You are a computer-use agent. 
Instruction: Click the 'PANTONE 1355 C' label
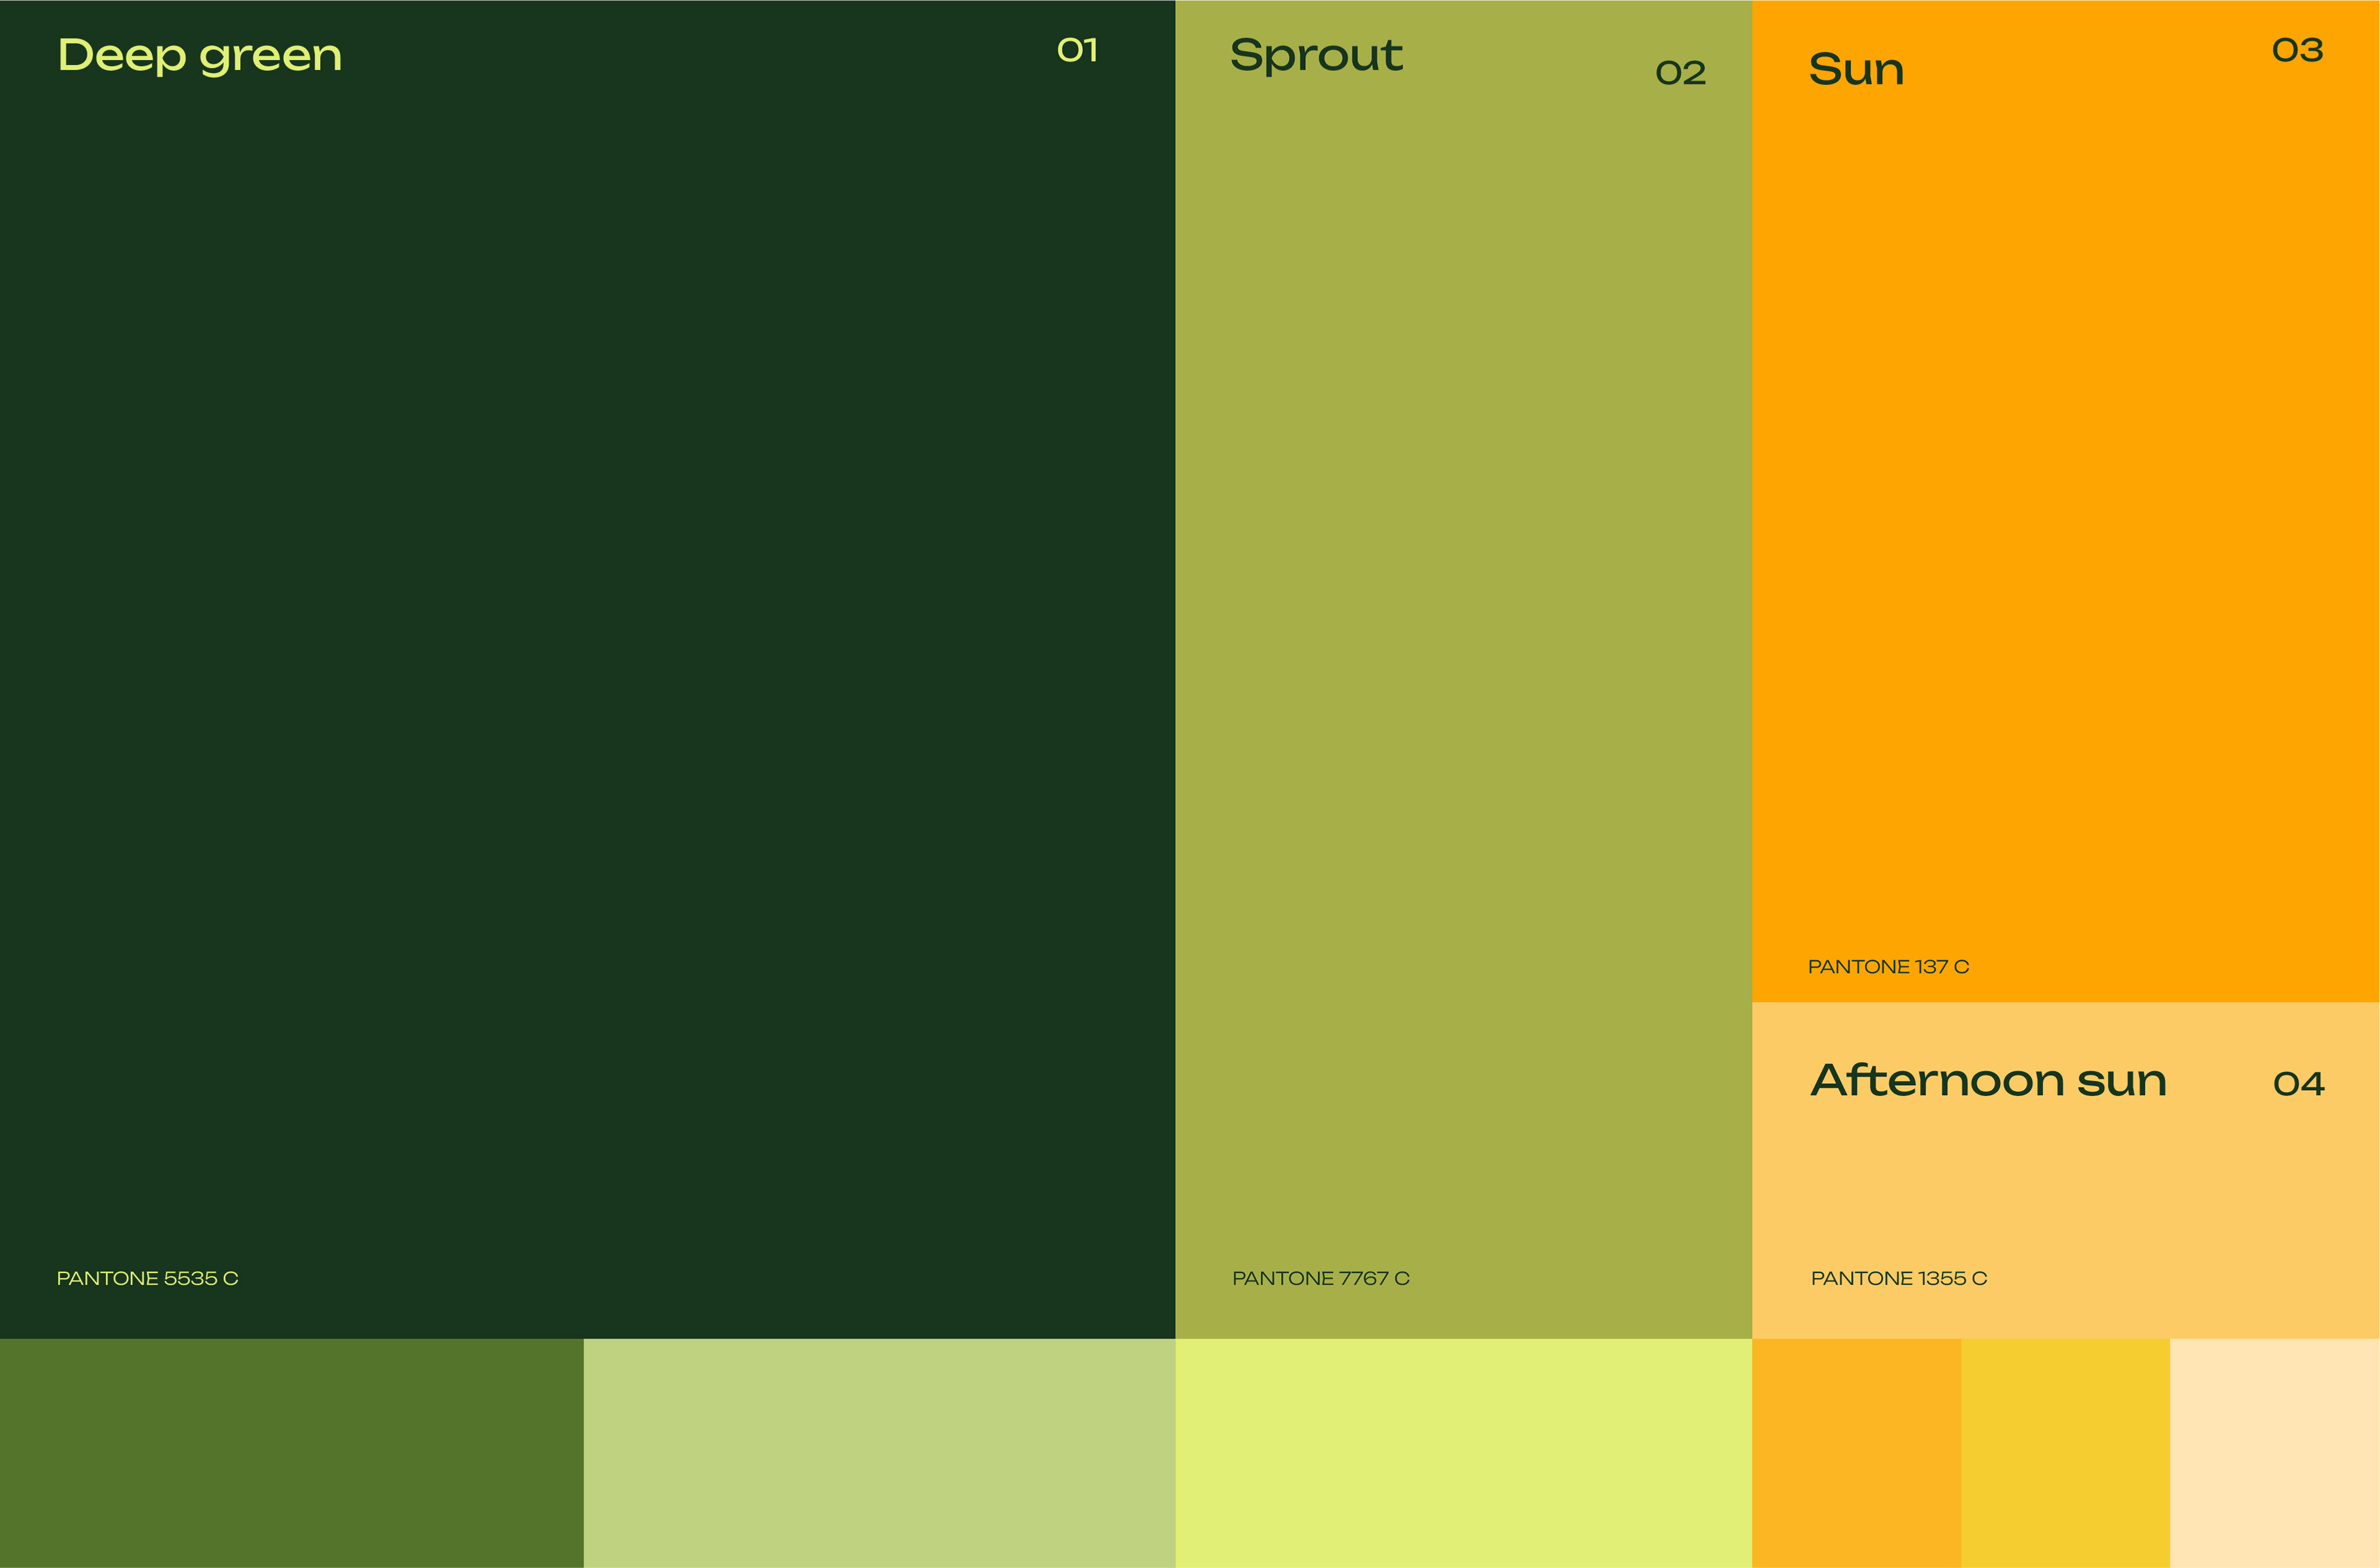pyautogui.click(x=1899, y=1278)
